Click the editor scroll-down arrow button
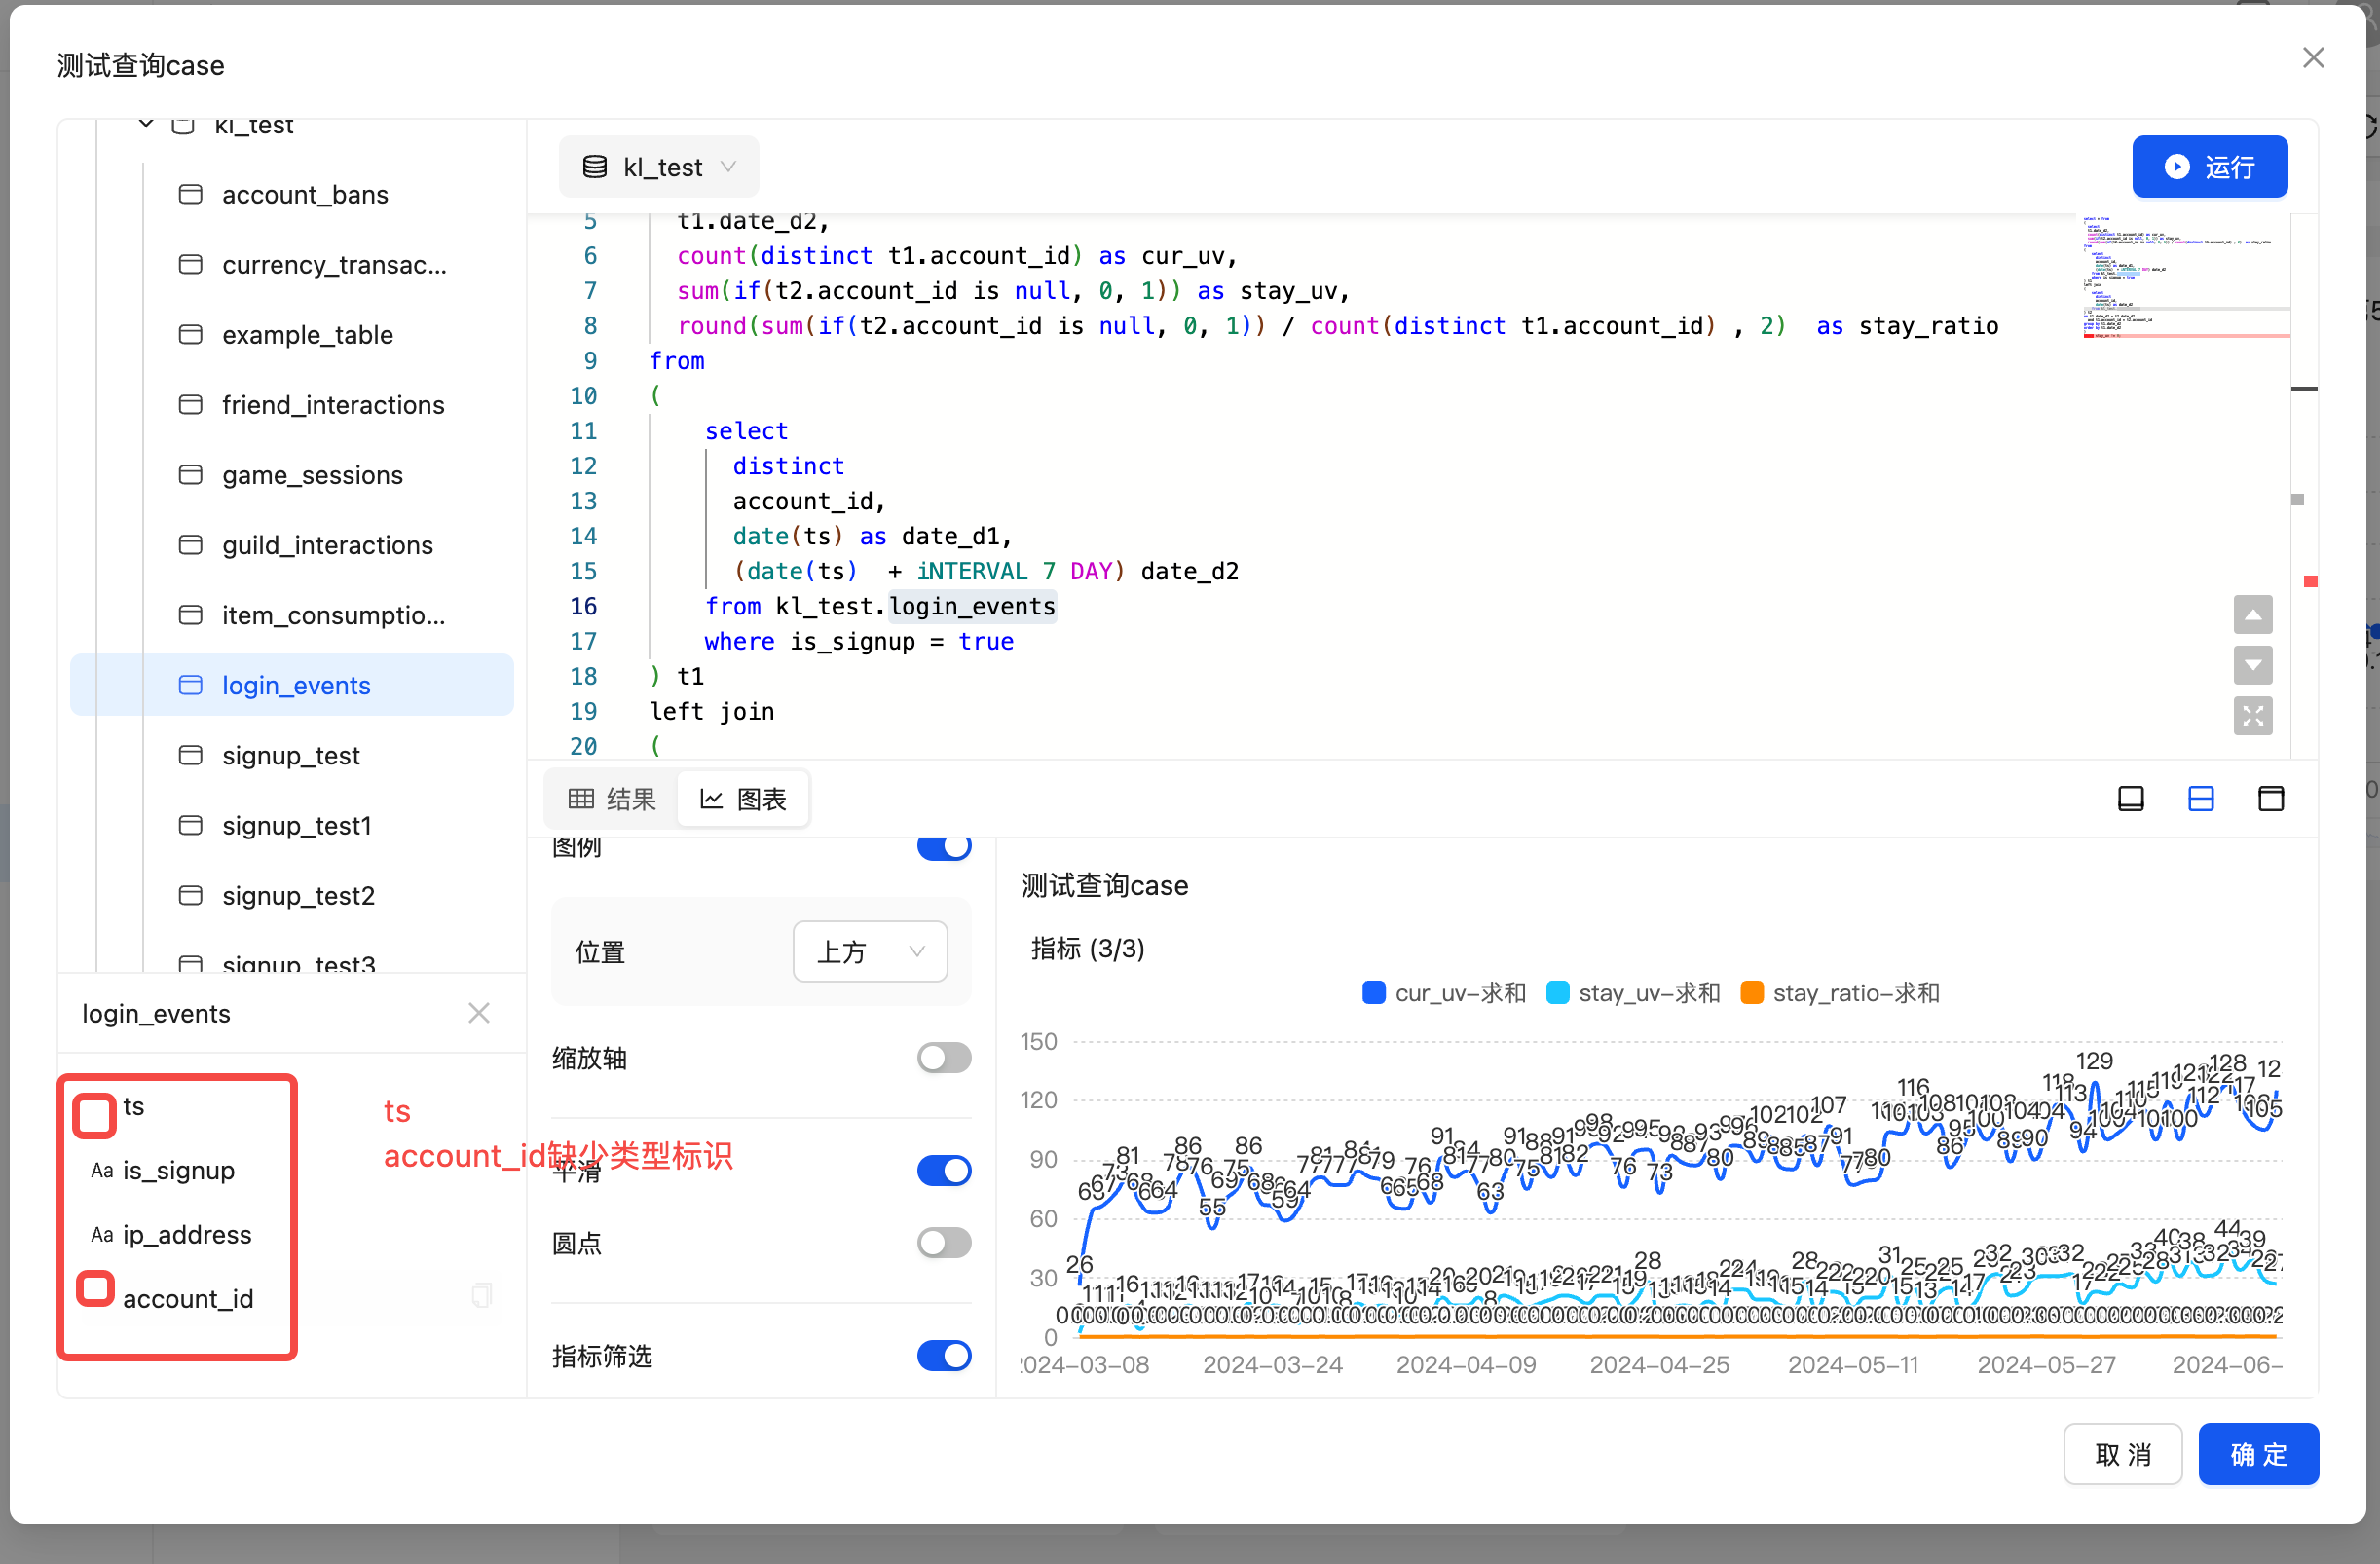2380x1564 pixels. pos(2252,664)
